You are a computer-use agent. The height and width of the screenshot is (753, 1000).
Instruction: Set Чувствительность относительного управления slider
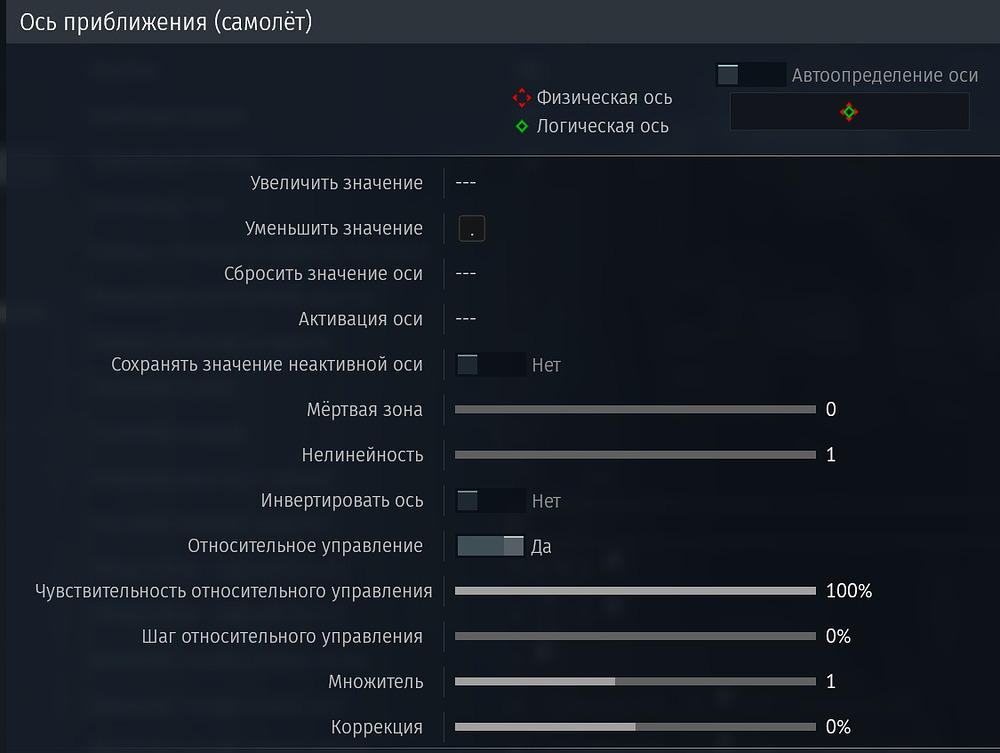(635, 591)
